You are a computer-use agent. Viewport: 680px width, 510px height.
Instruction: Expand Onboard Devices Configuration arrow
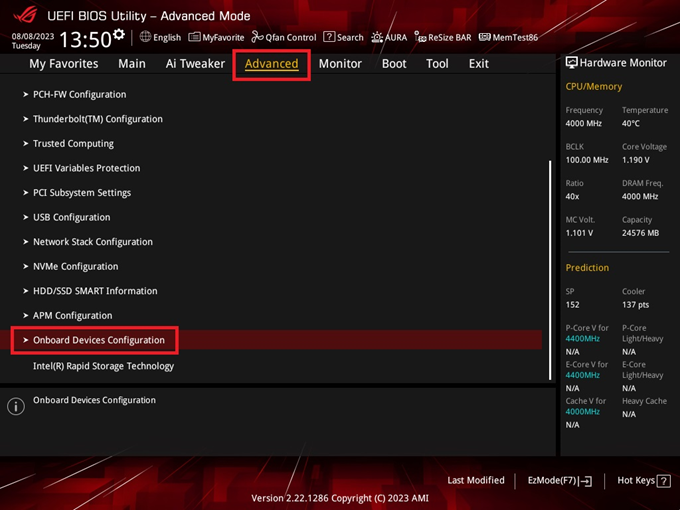tap(26, 340)
